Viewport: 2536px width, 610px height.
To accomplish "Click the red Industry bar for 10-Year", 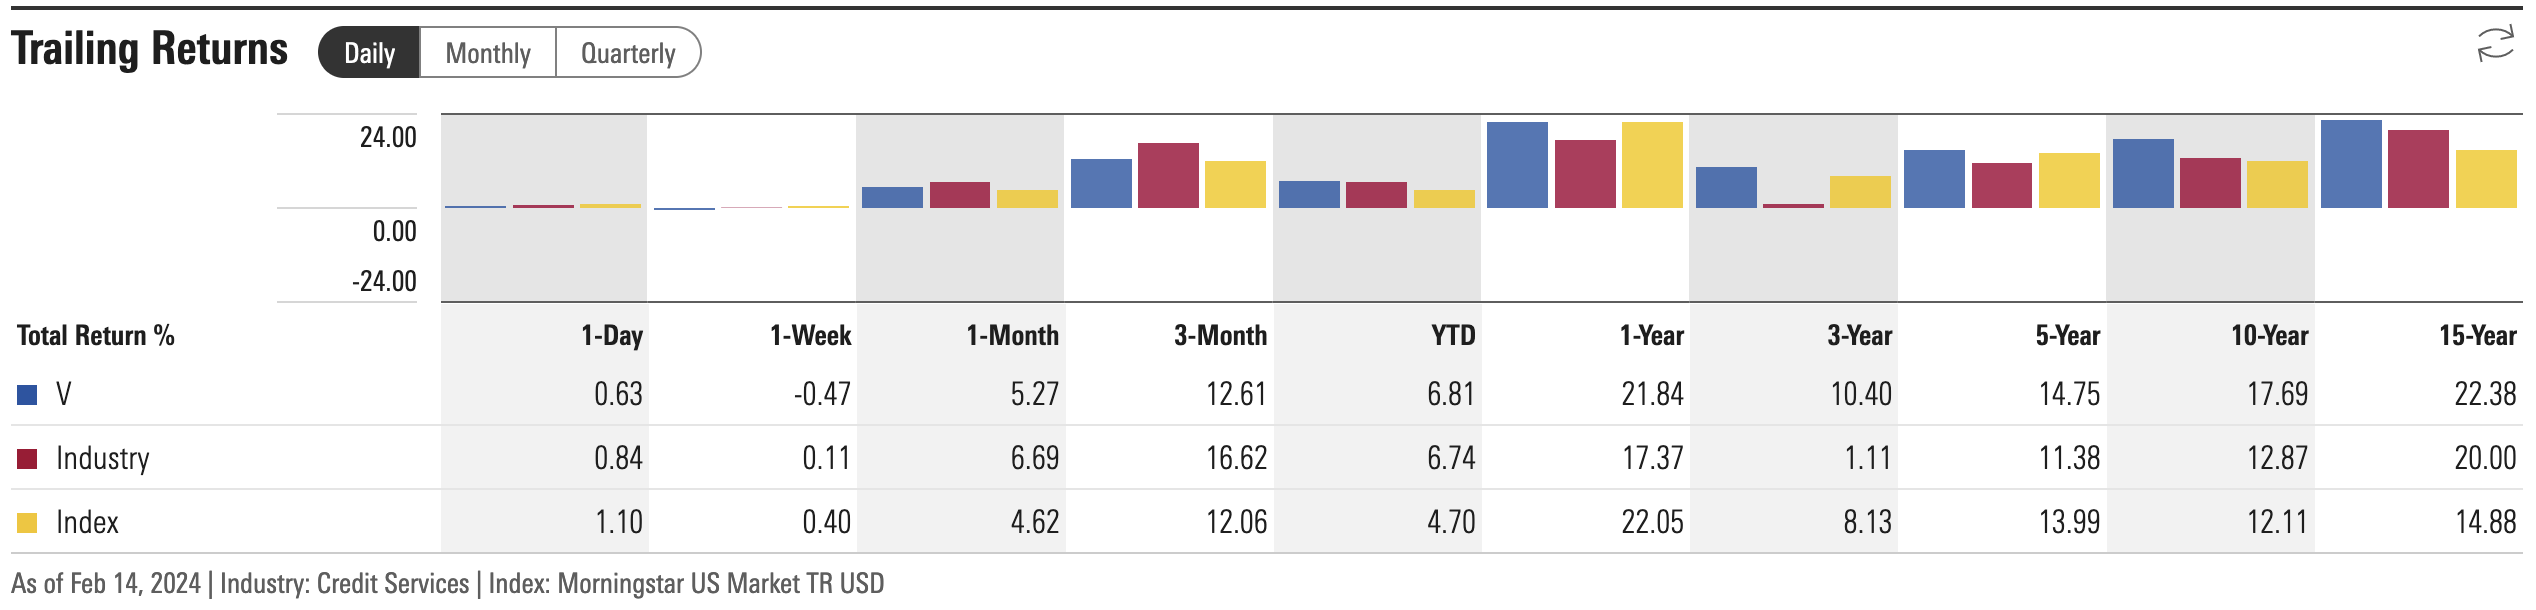I will click(2210, 183).
